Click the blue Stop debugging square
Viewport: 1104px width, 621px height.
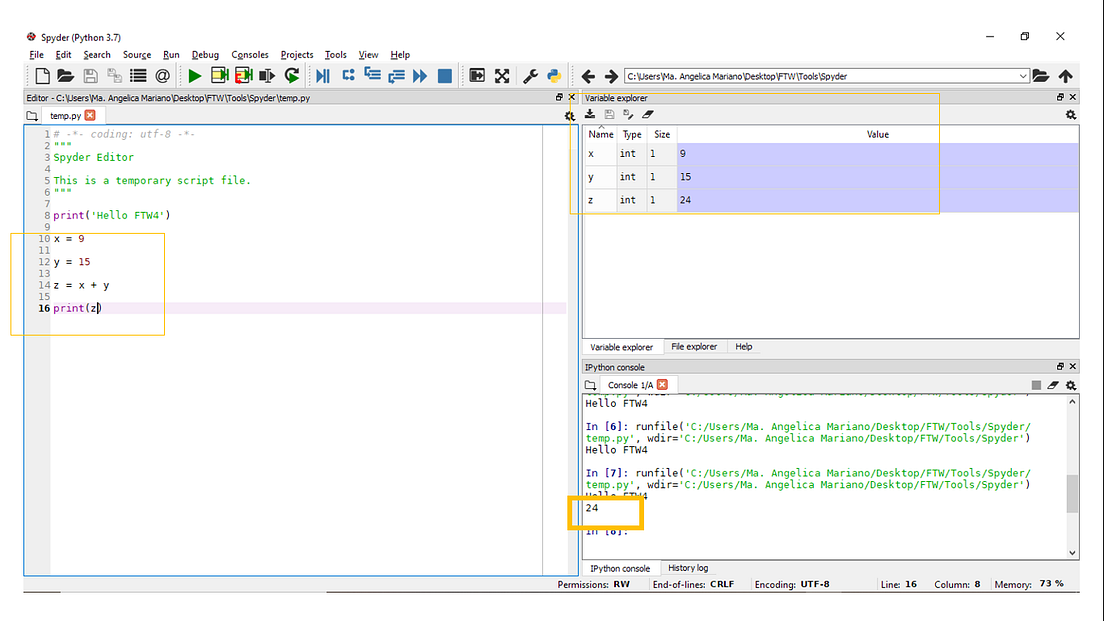tap(445, 76)
